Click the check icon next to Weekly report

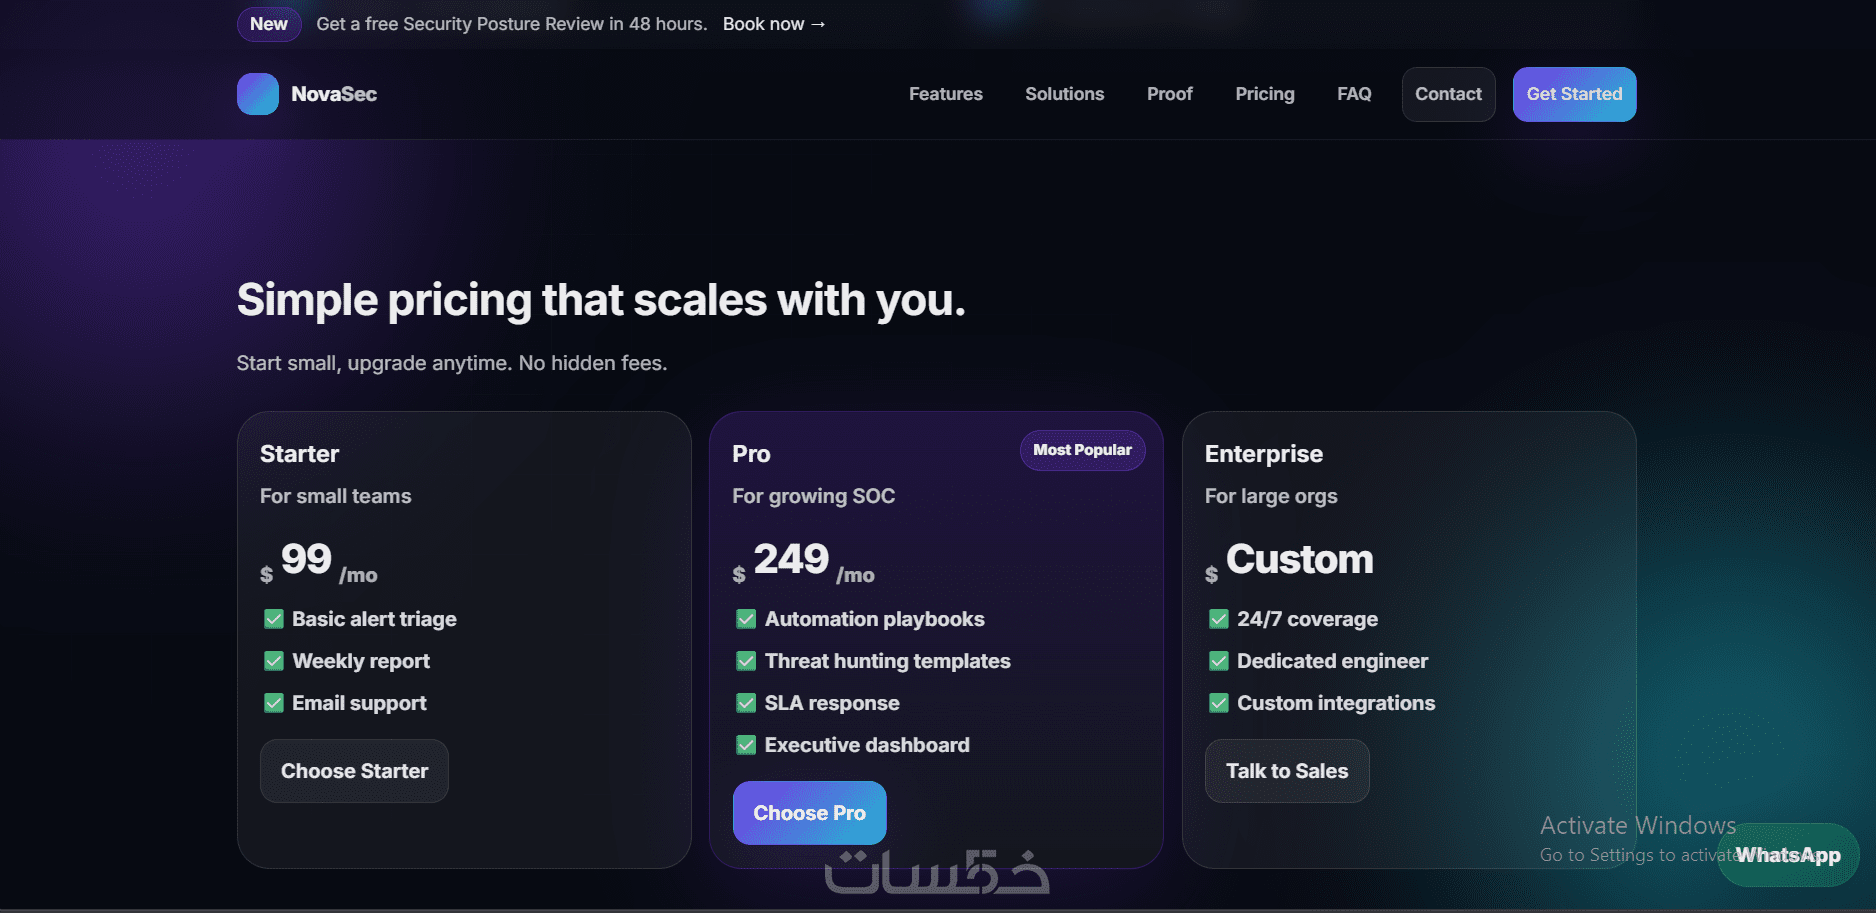[274, 661]
